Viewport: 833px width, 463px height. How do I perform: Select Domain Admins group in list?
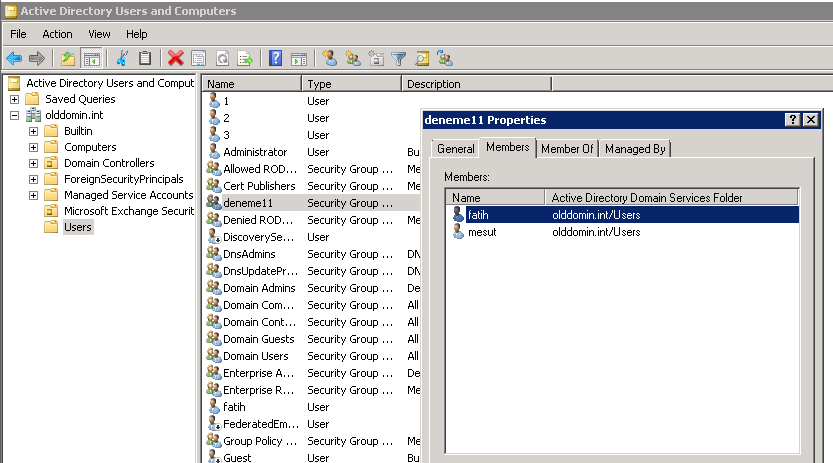(x=258, y=288)
